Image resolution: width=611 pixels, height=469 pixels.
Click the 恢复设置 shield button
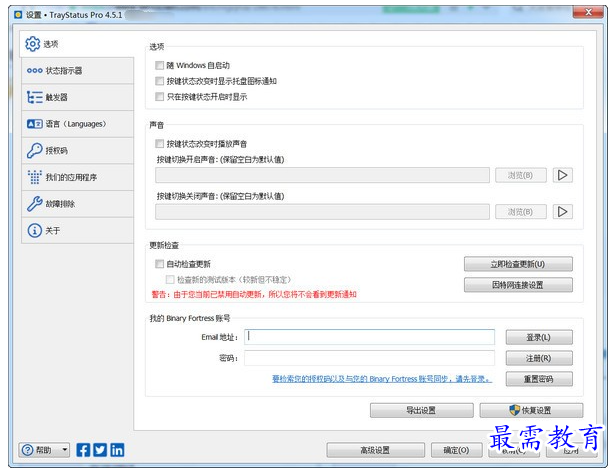click(x=531, y=410)
